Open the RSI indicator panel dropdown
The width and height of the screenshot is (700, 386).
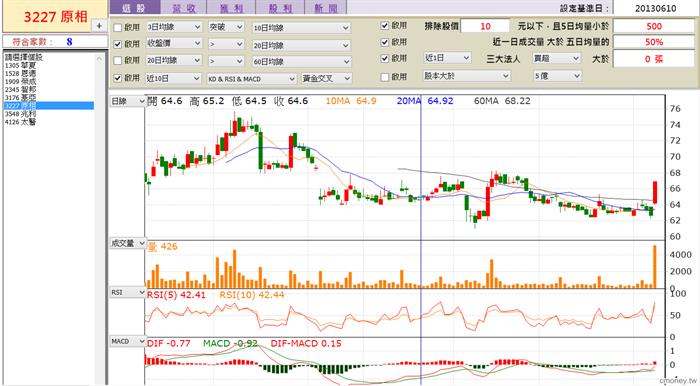click(x=128, y=292)
